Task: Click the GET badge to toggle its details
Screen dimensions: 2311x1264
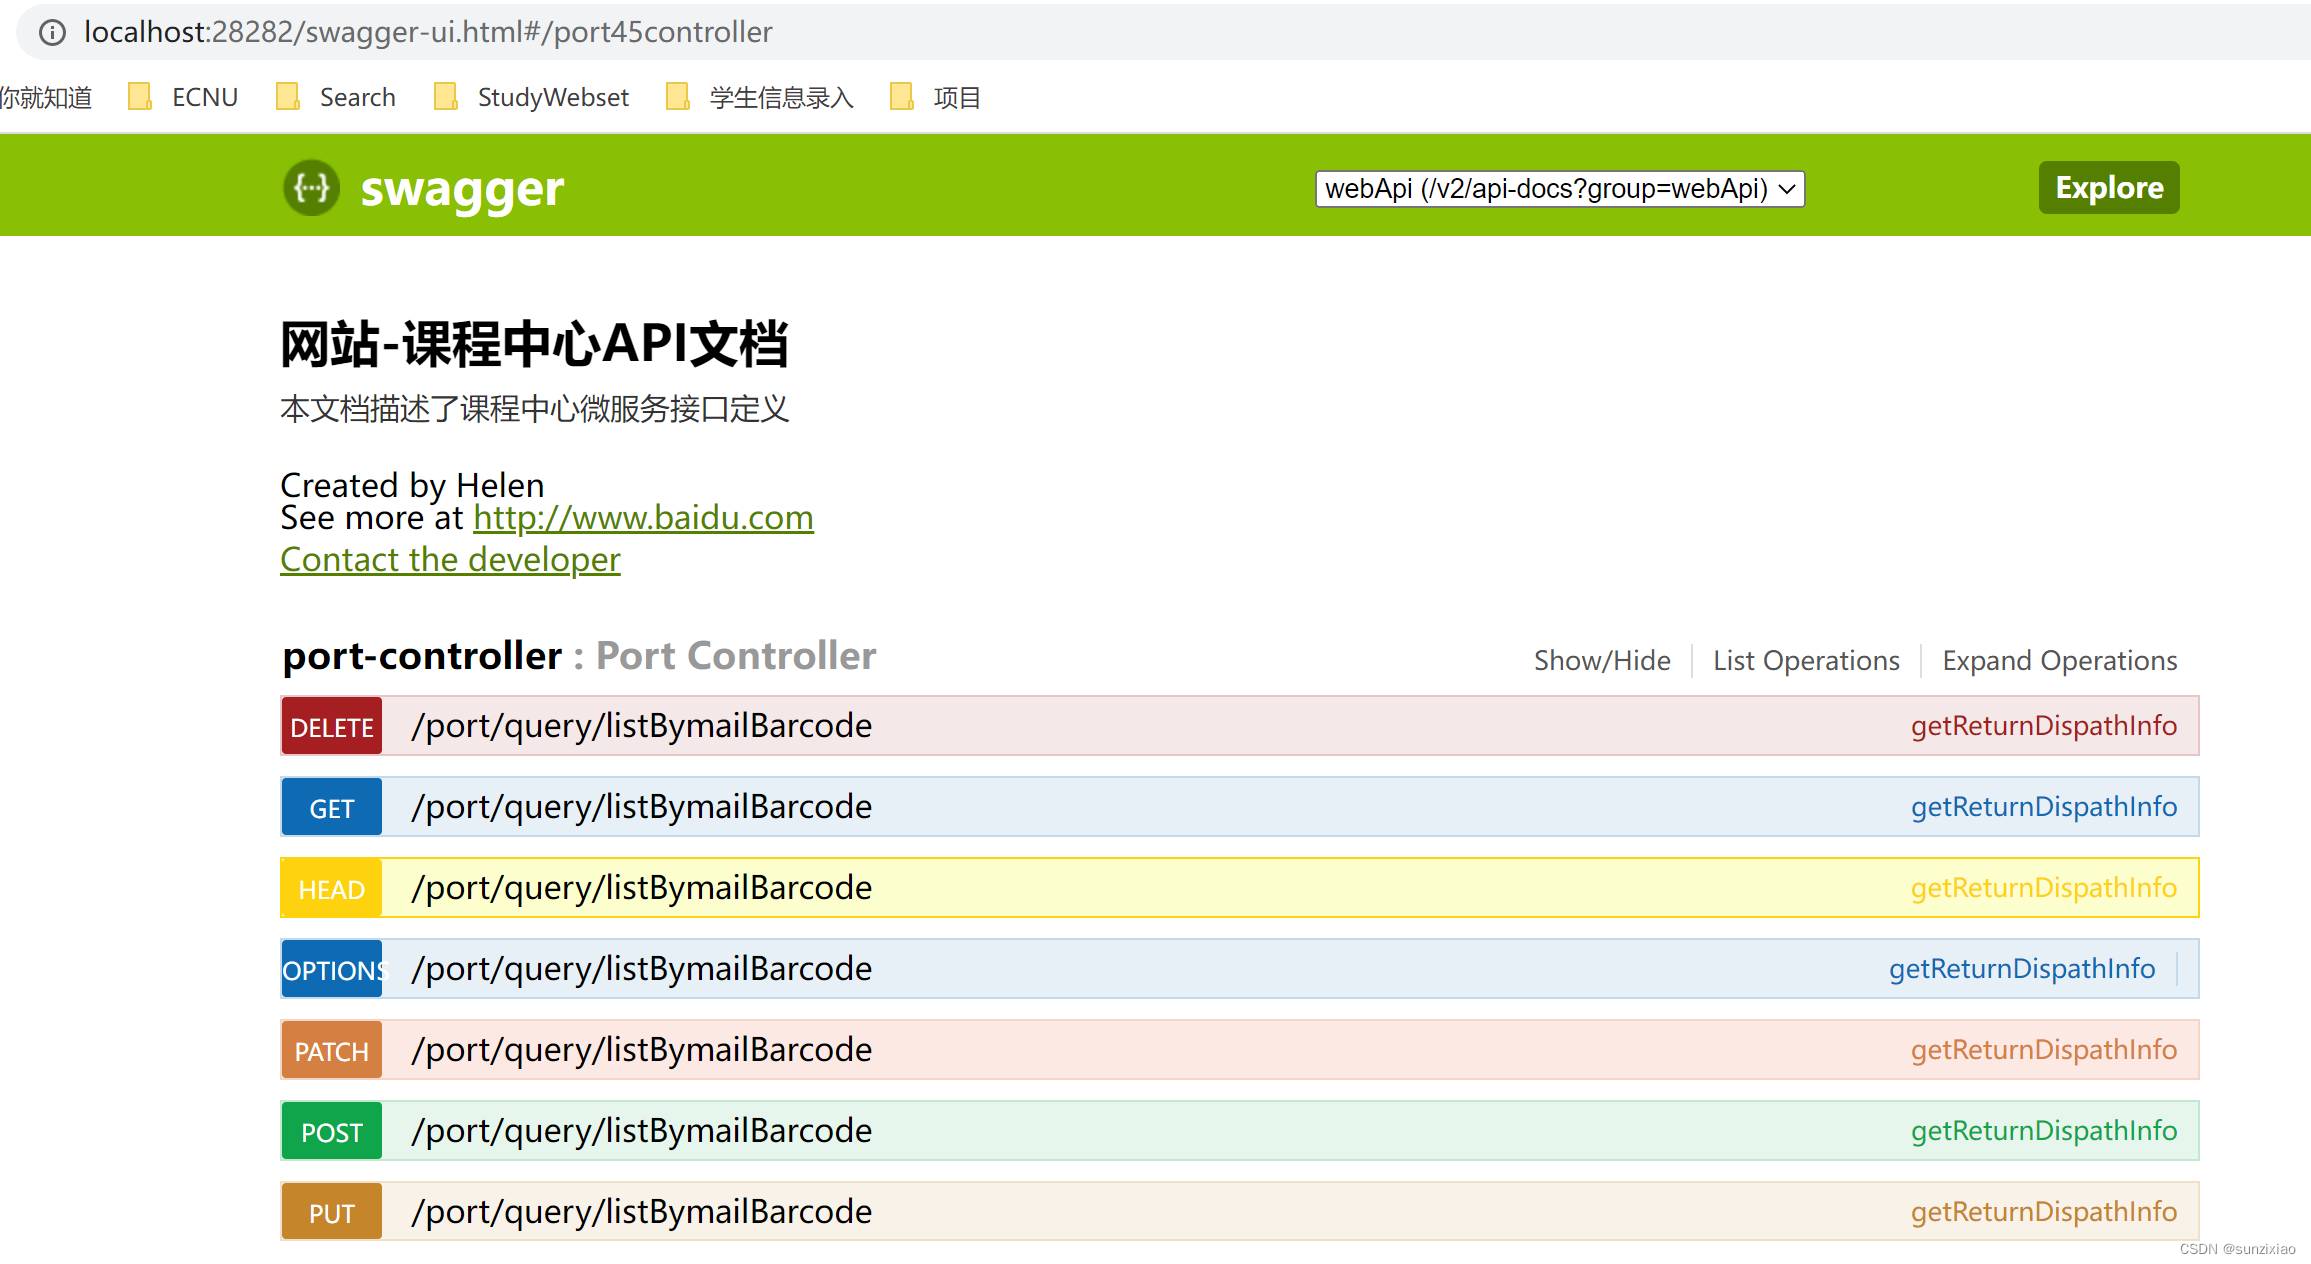Action: tap(331, 806)
